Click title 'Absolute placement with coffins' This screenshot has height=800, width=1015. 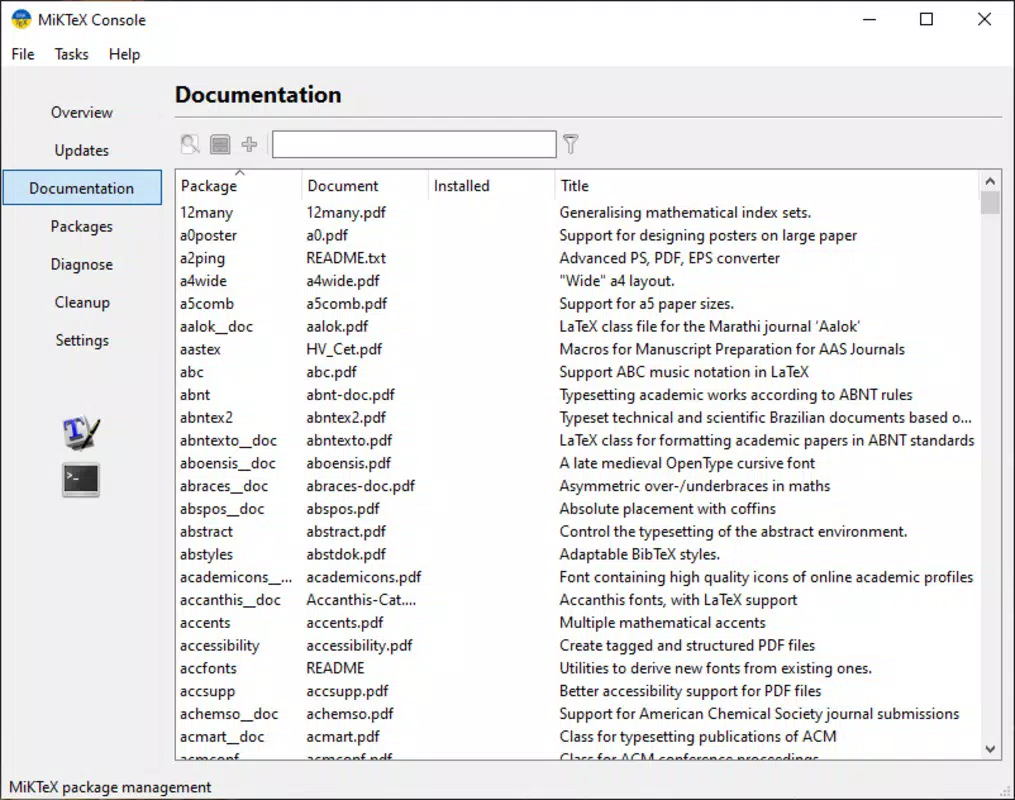pyautogui.click(x=667, y=509)
